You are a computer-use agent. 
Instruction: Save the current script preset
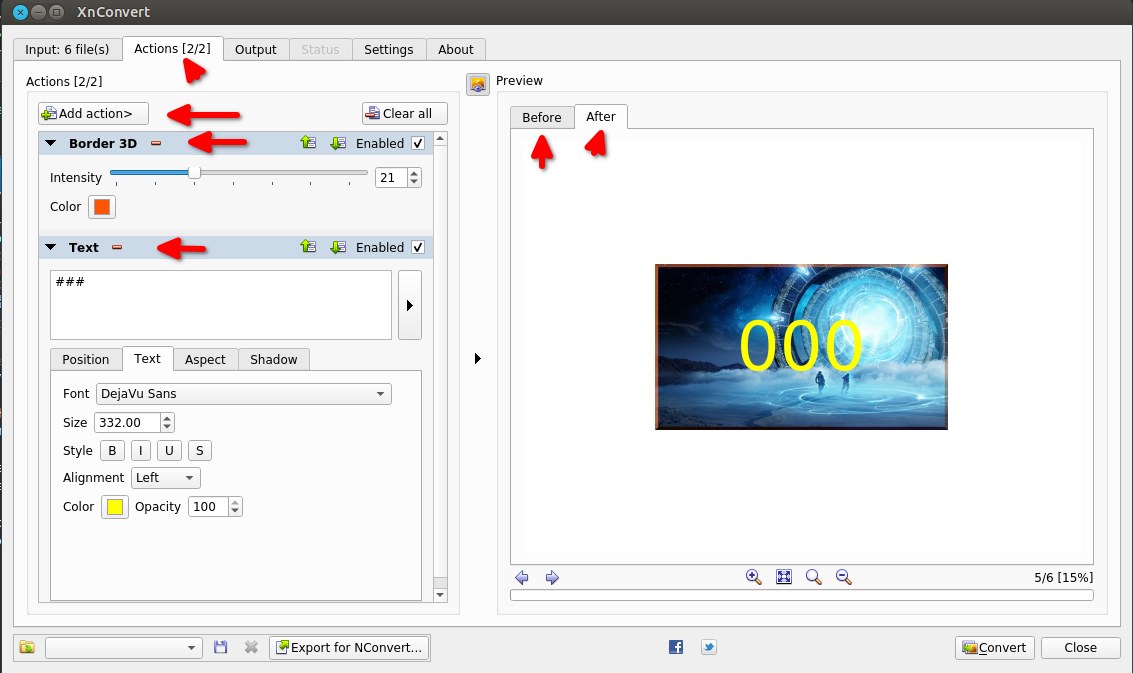click(220, 647)
